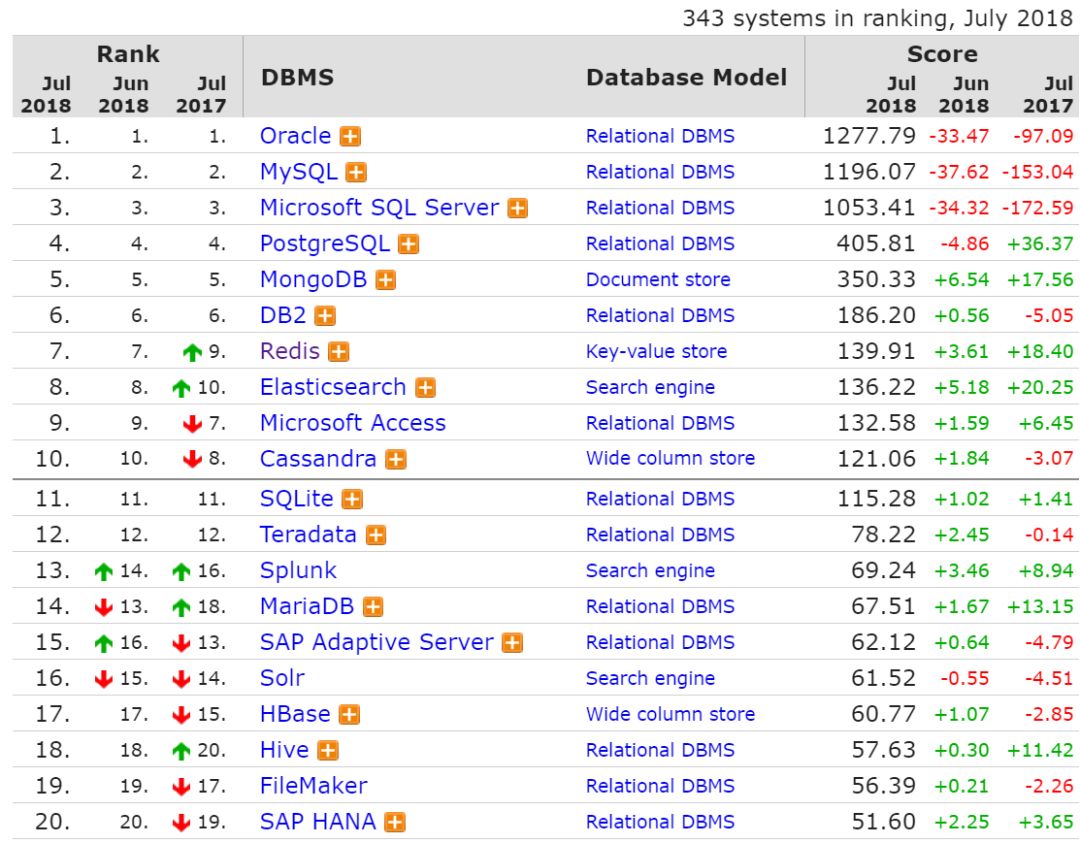The image size is (1080, 843).
Task: Click the MongoDB score 350.33
Action: pyautogui.click(x=876, y=280)
